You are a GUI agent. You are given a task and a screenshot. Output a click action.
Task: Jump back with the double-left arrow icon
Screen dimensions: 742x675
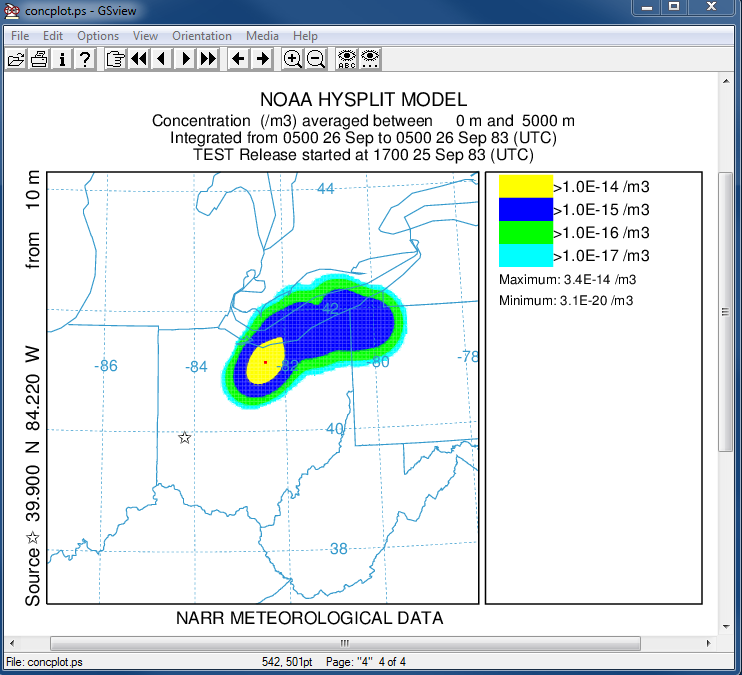138,59
